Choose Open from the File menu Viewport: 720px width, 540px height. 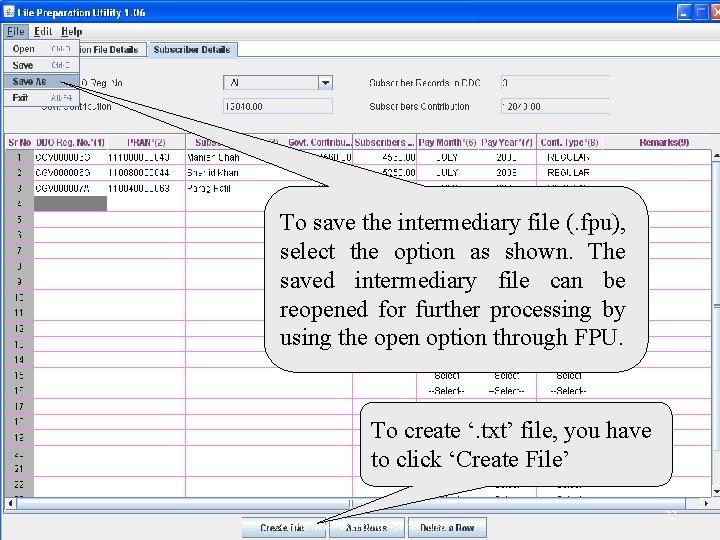pyautogui.click(x=41, y=49)
